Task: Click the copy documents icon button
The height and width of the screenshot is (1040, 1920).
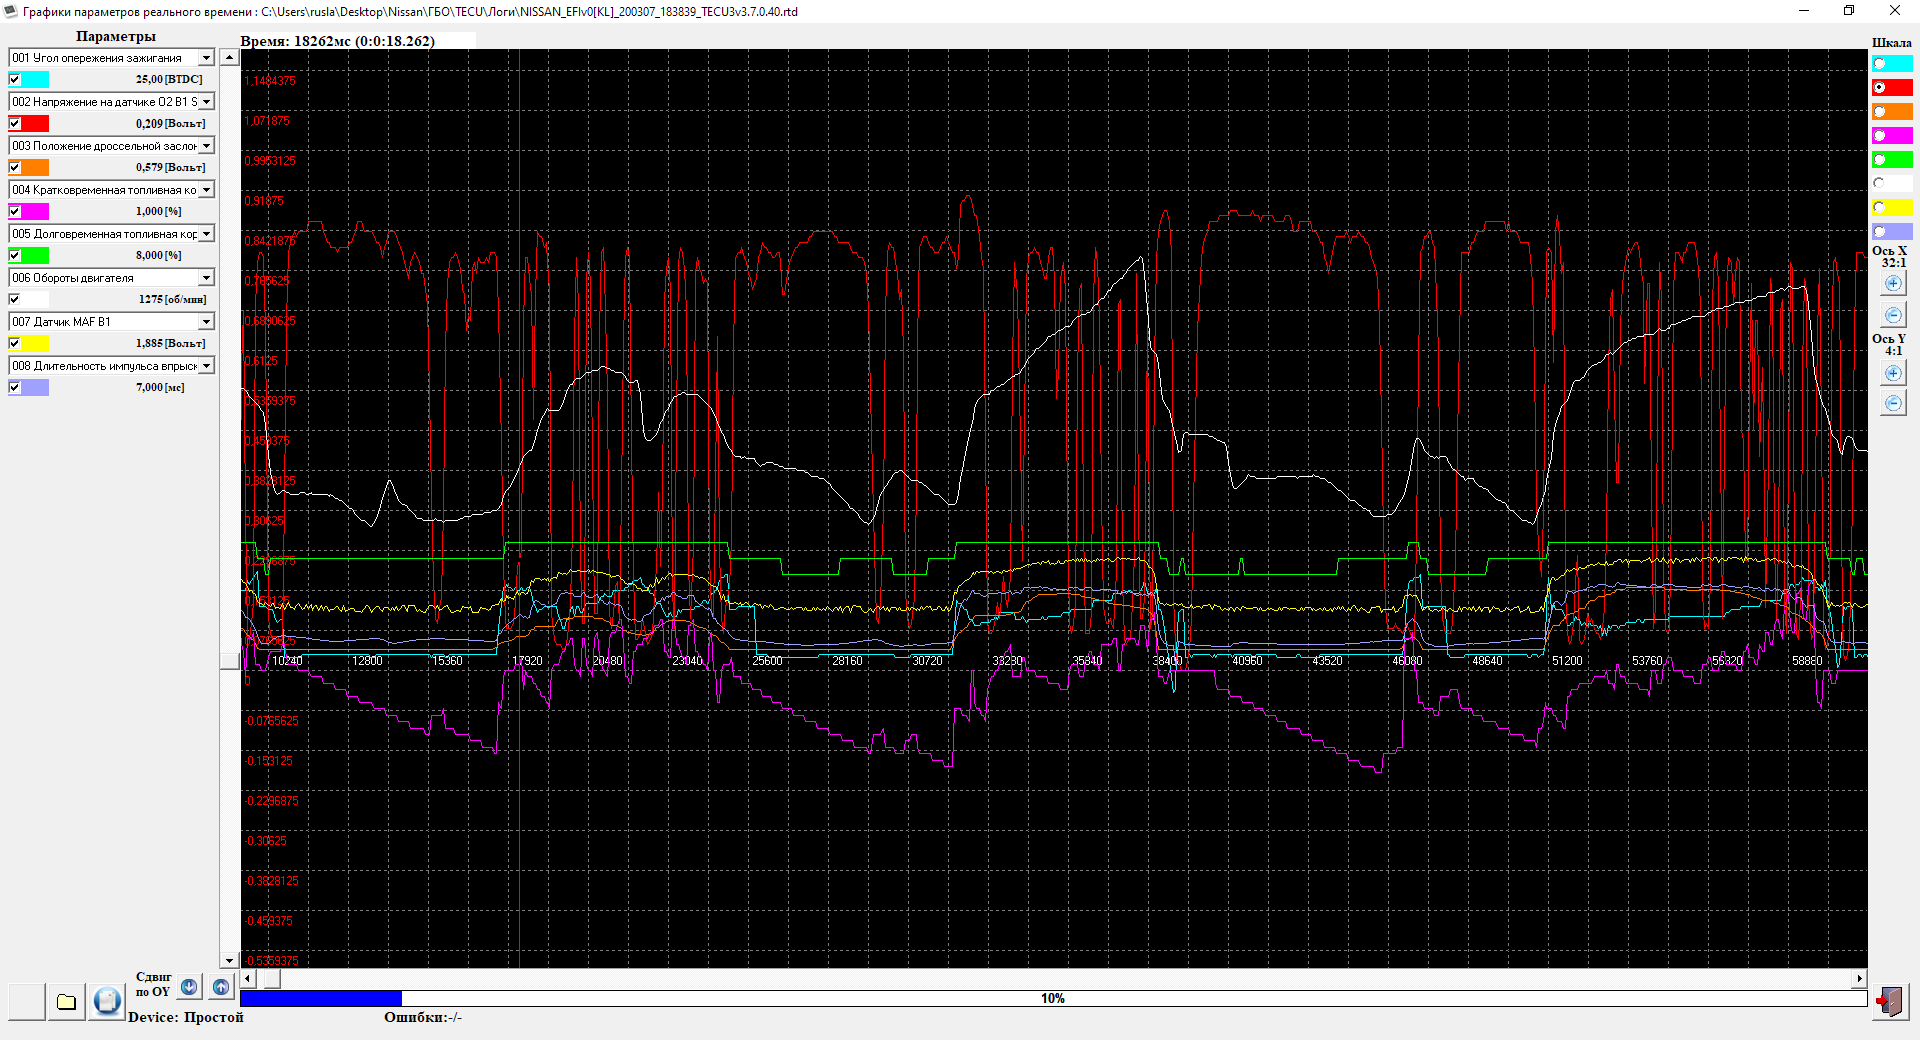Action: [107, 1001]
